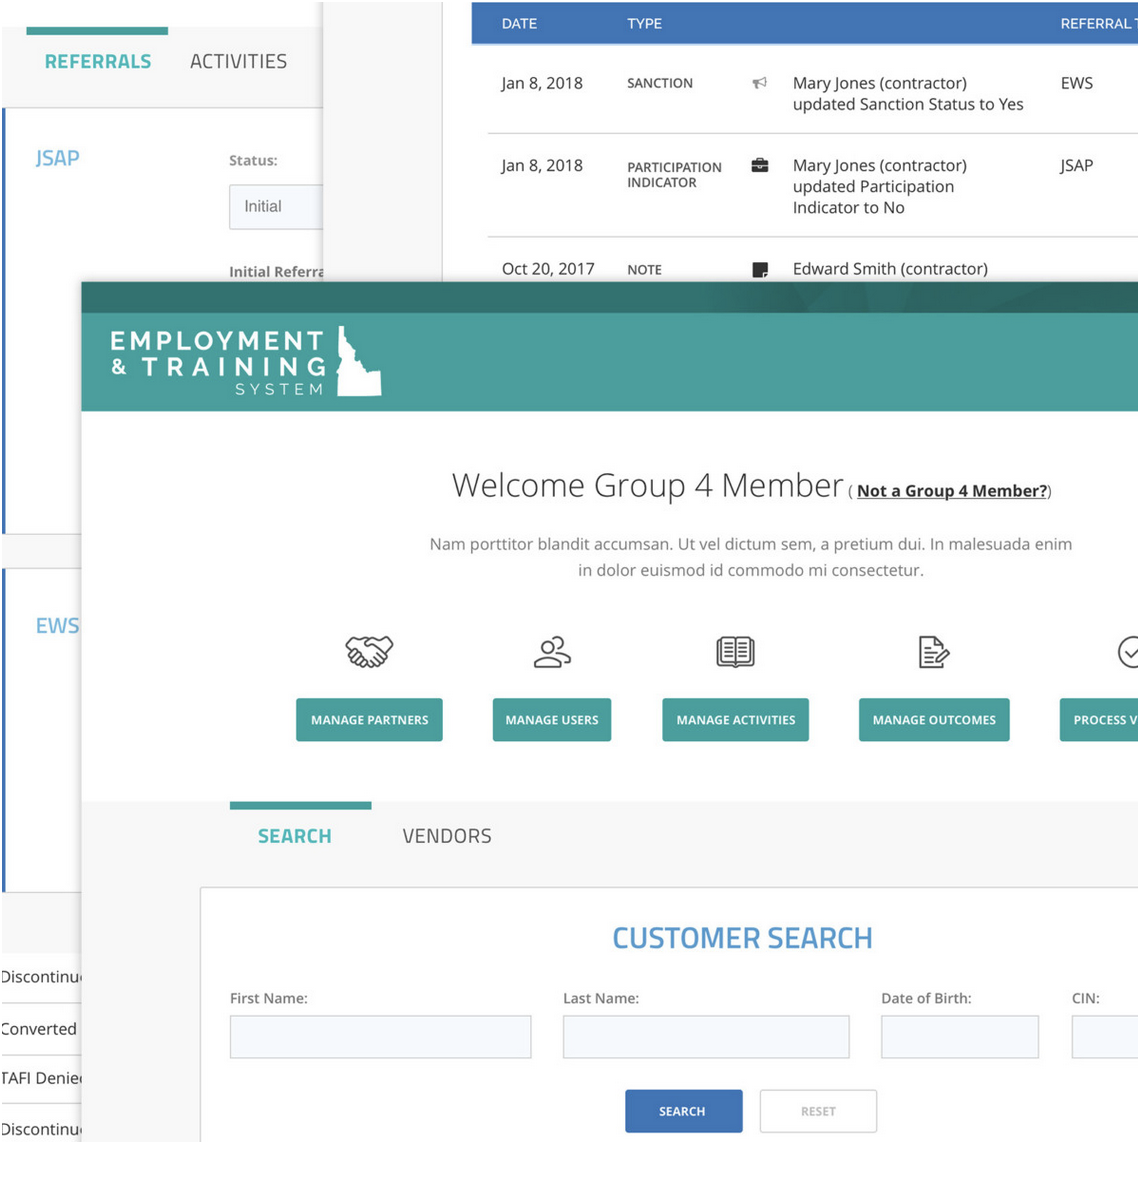Click the note icon in Oct 20 row
Viewport: 1138px width, 1188px height.
coord(760,269)
